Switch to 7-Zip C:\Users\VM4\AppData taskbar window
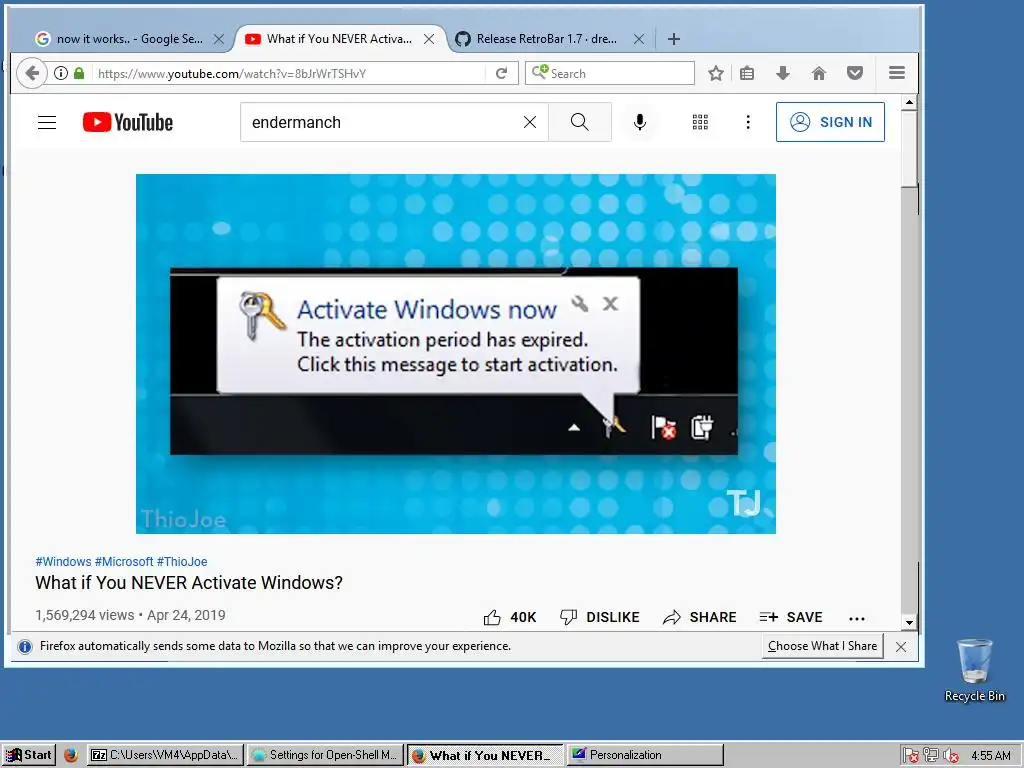The height and width of the screenshot is (768, 1024). [166, 755]
